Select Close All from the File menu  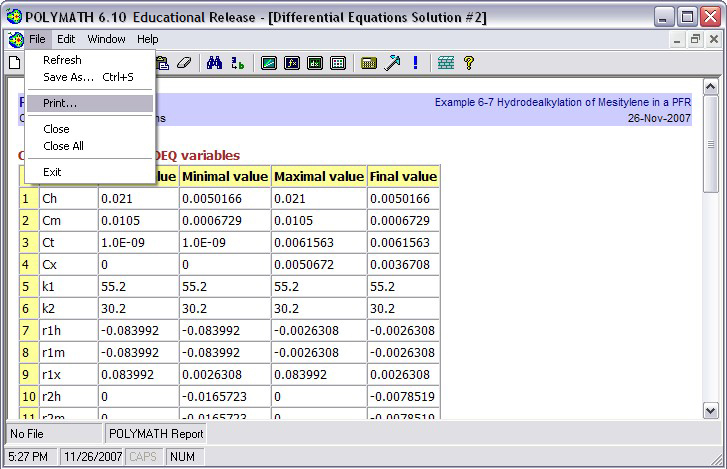pos(63,146)
